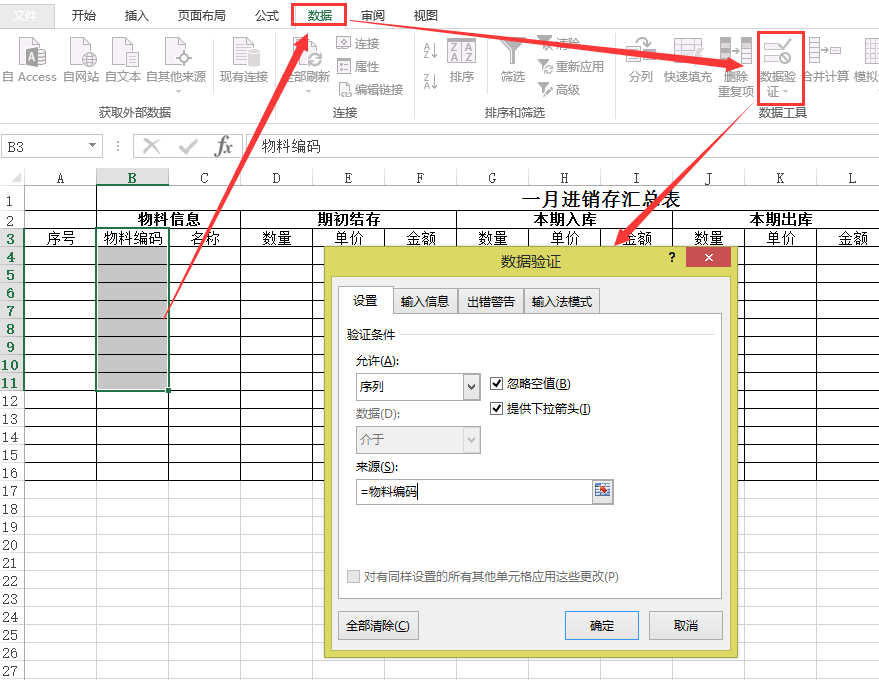Open the 公式 ribbon tab
The height and width of the screenshot is (680, 879).
tap(267, 16)
